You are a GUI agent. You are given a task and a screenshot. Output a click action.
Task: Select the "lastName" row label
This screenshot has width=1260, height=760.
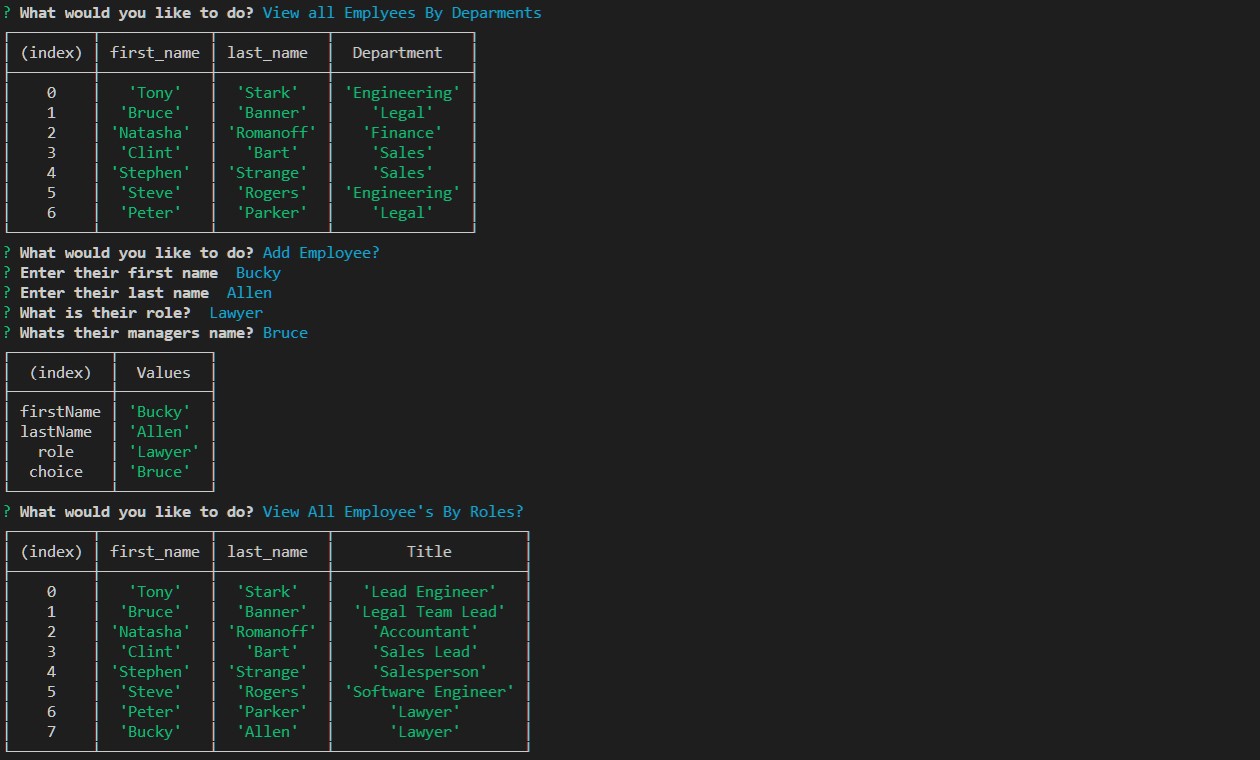56,432
